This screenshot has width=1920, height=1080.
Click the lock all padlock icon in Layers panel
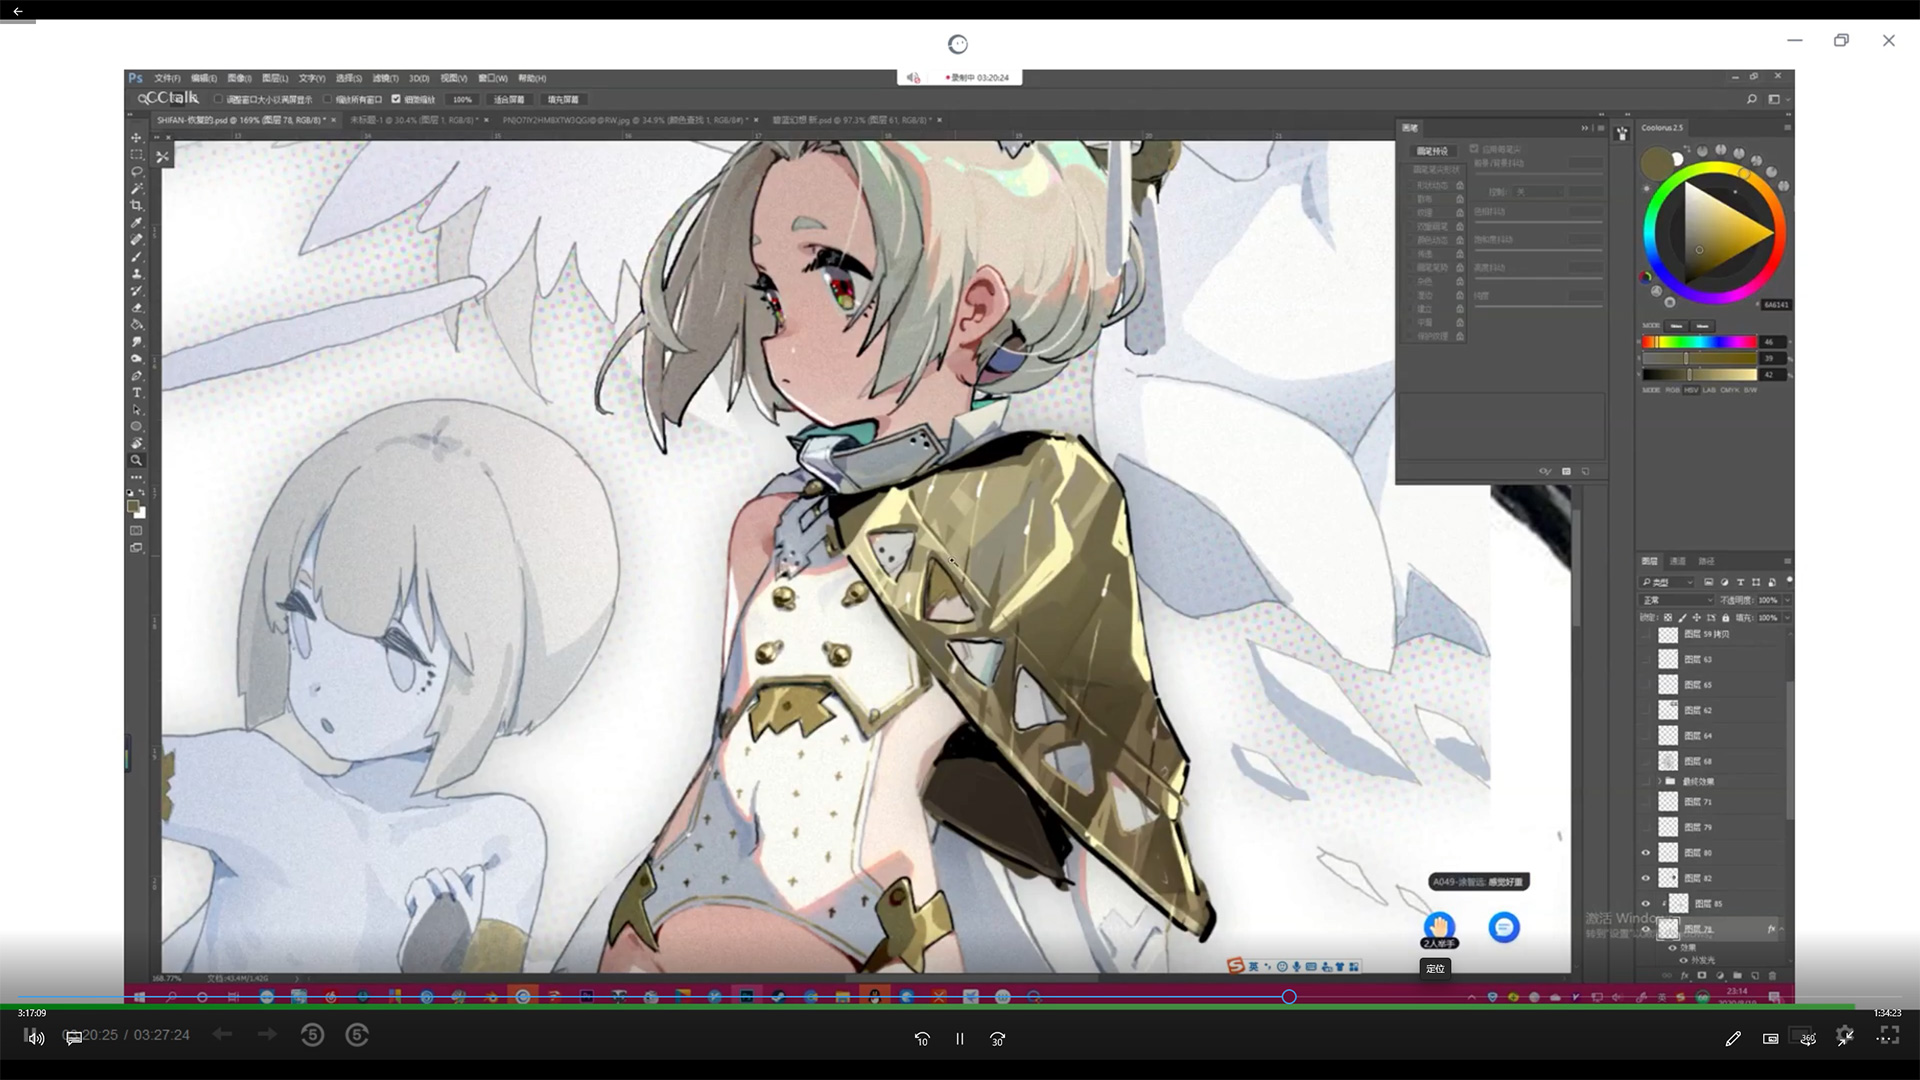[1725, 617]
